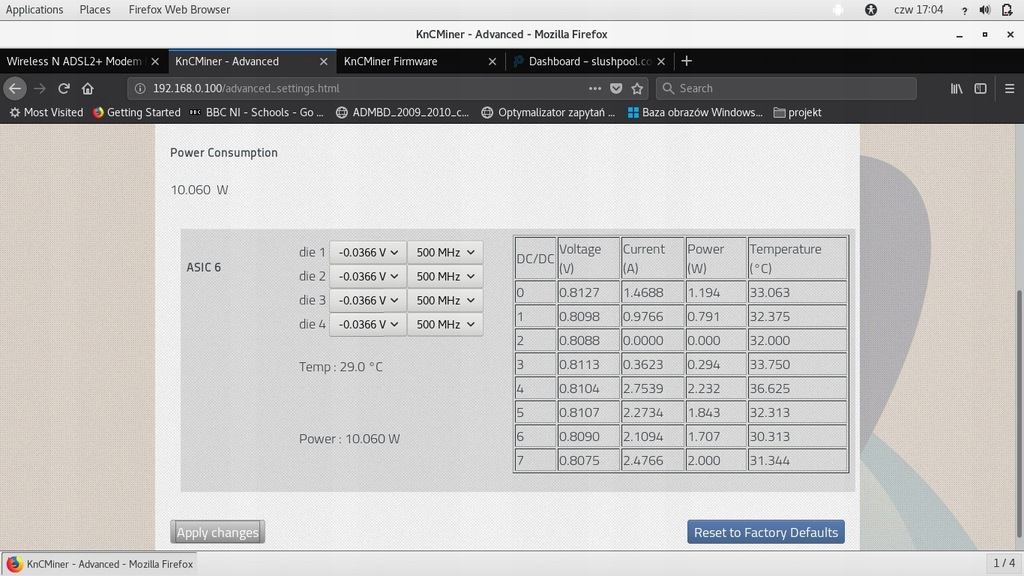Click the page vertical scrollbar thumb

pos(1019,413)
